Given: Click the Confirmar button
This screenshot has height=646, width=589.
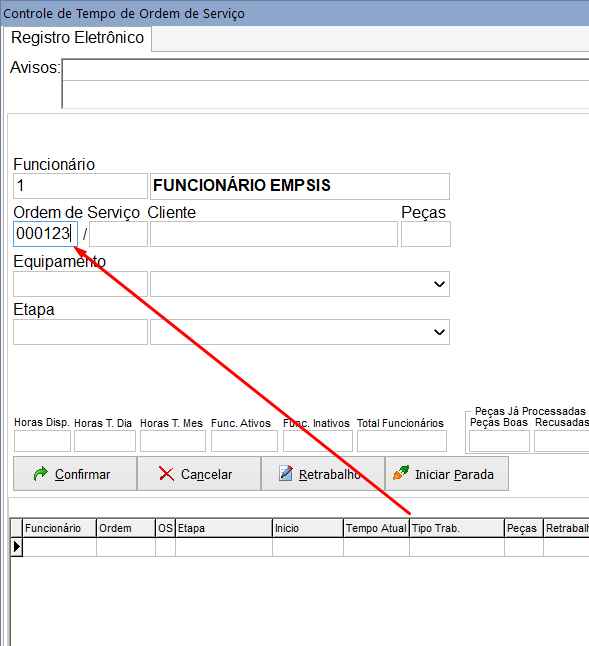Looking at the screenshot, I should pos(75,474).
